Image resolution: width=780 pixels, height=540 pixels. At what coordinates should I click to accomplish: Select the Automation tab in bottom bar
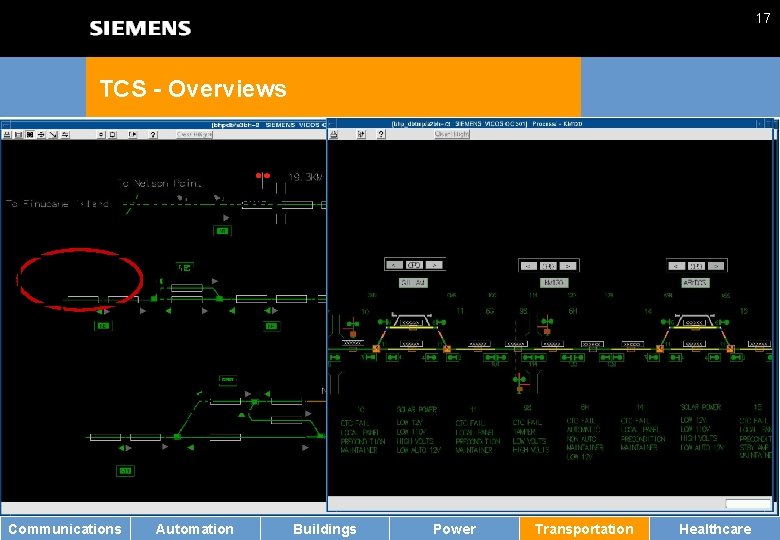point(195,529)
